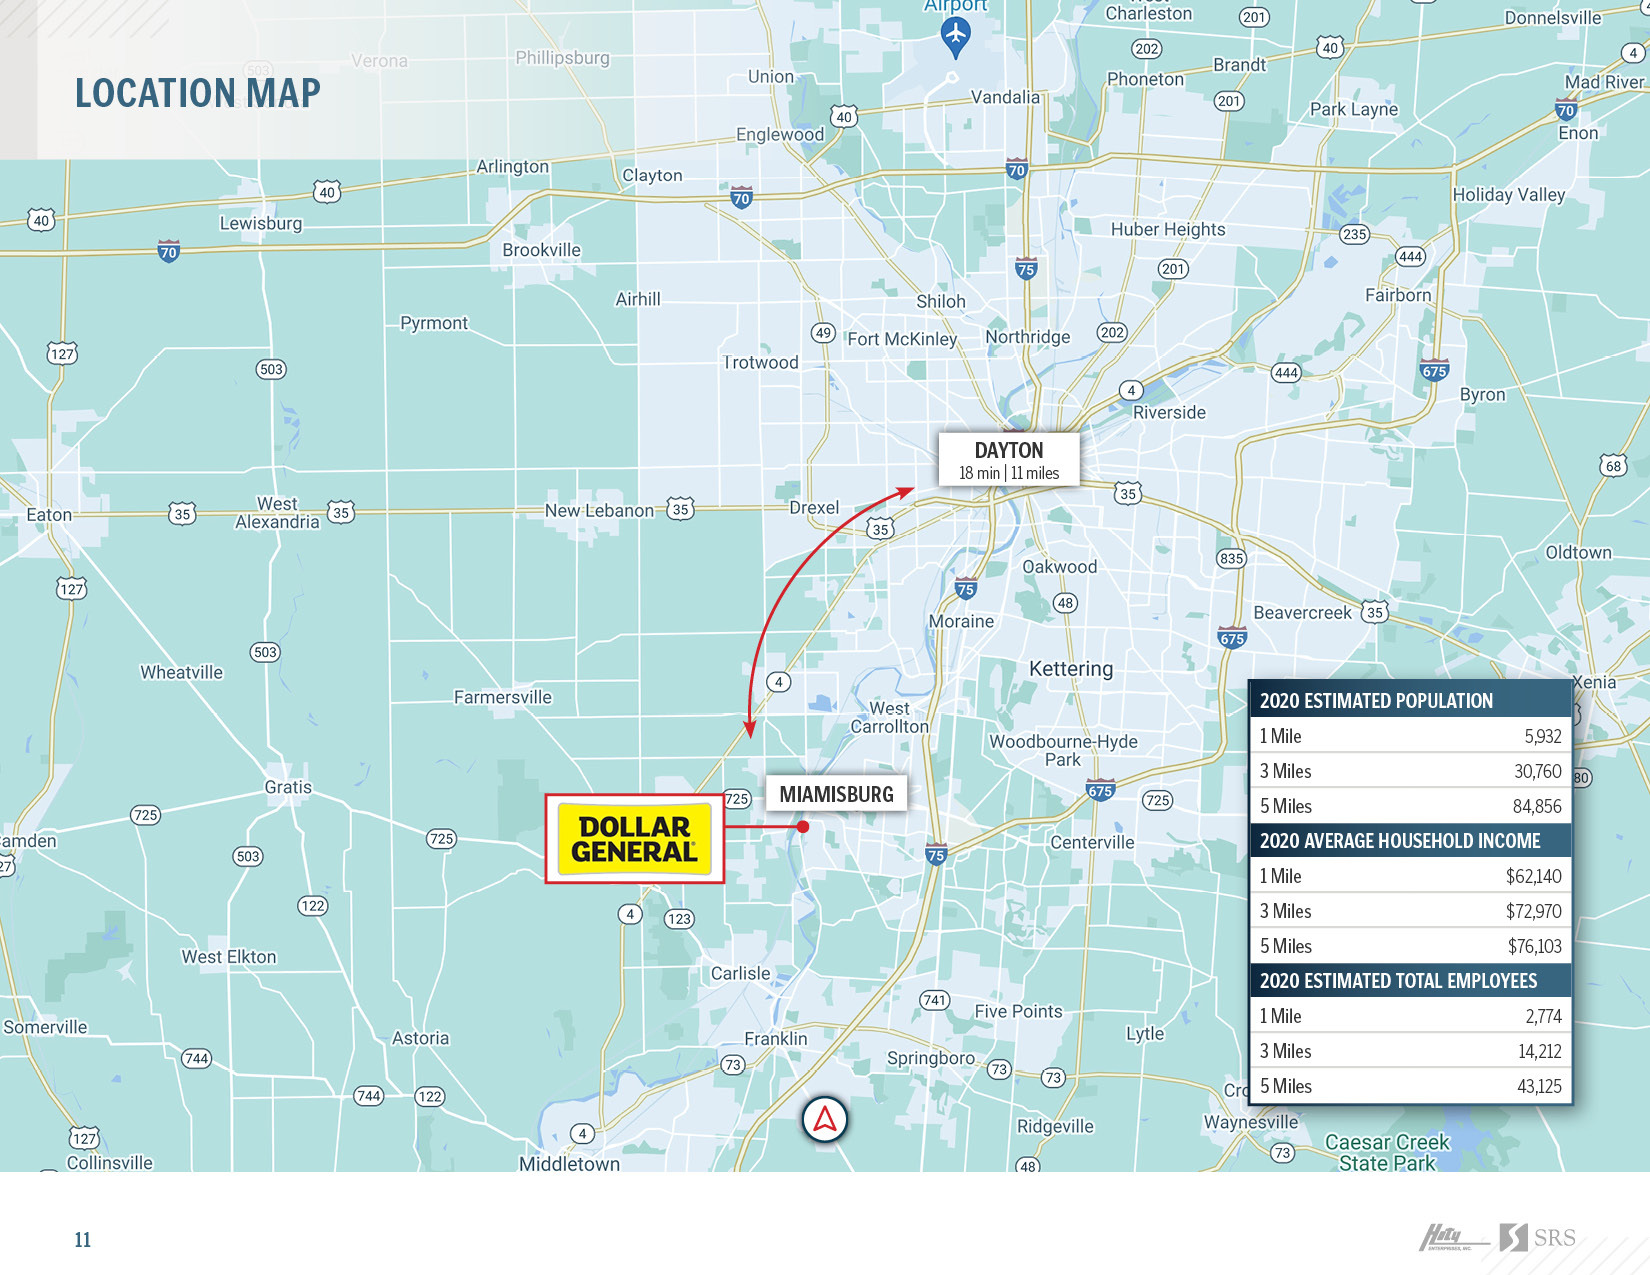Click the Hutz Enterprises logo in footer
Screen dimensions: 1650x1275
coord(1453,1238)
